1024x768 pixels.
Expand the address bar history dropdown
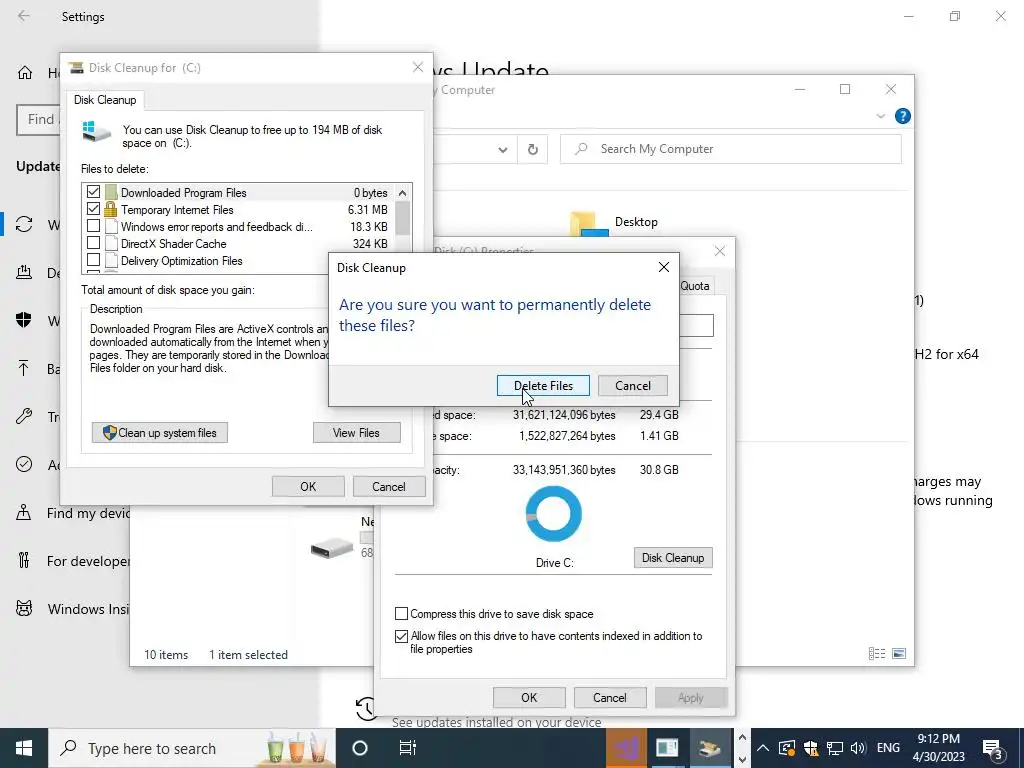point(502,150)
